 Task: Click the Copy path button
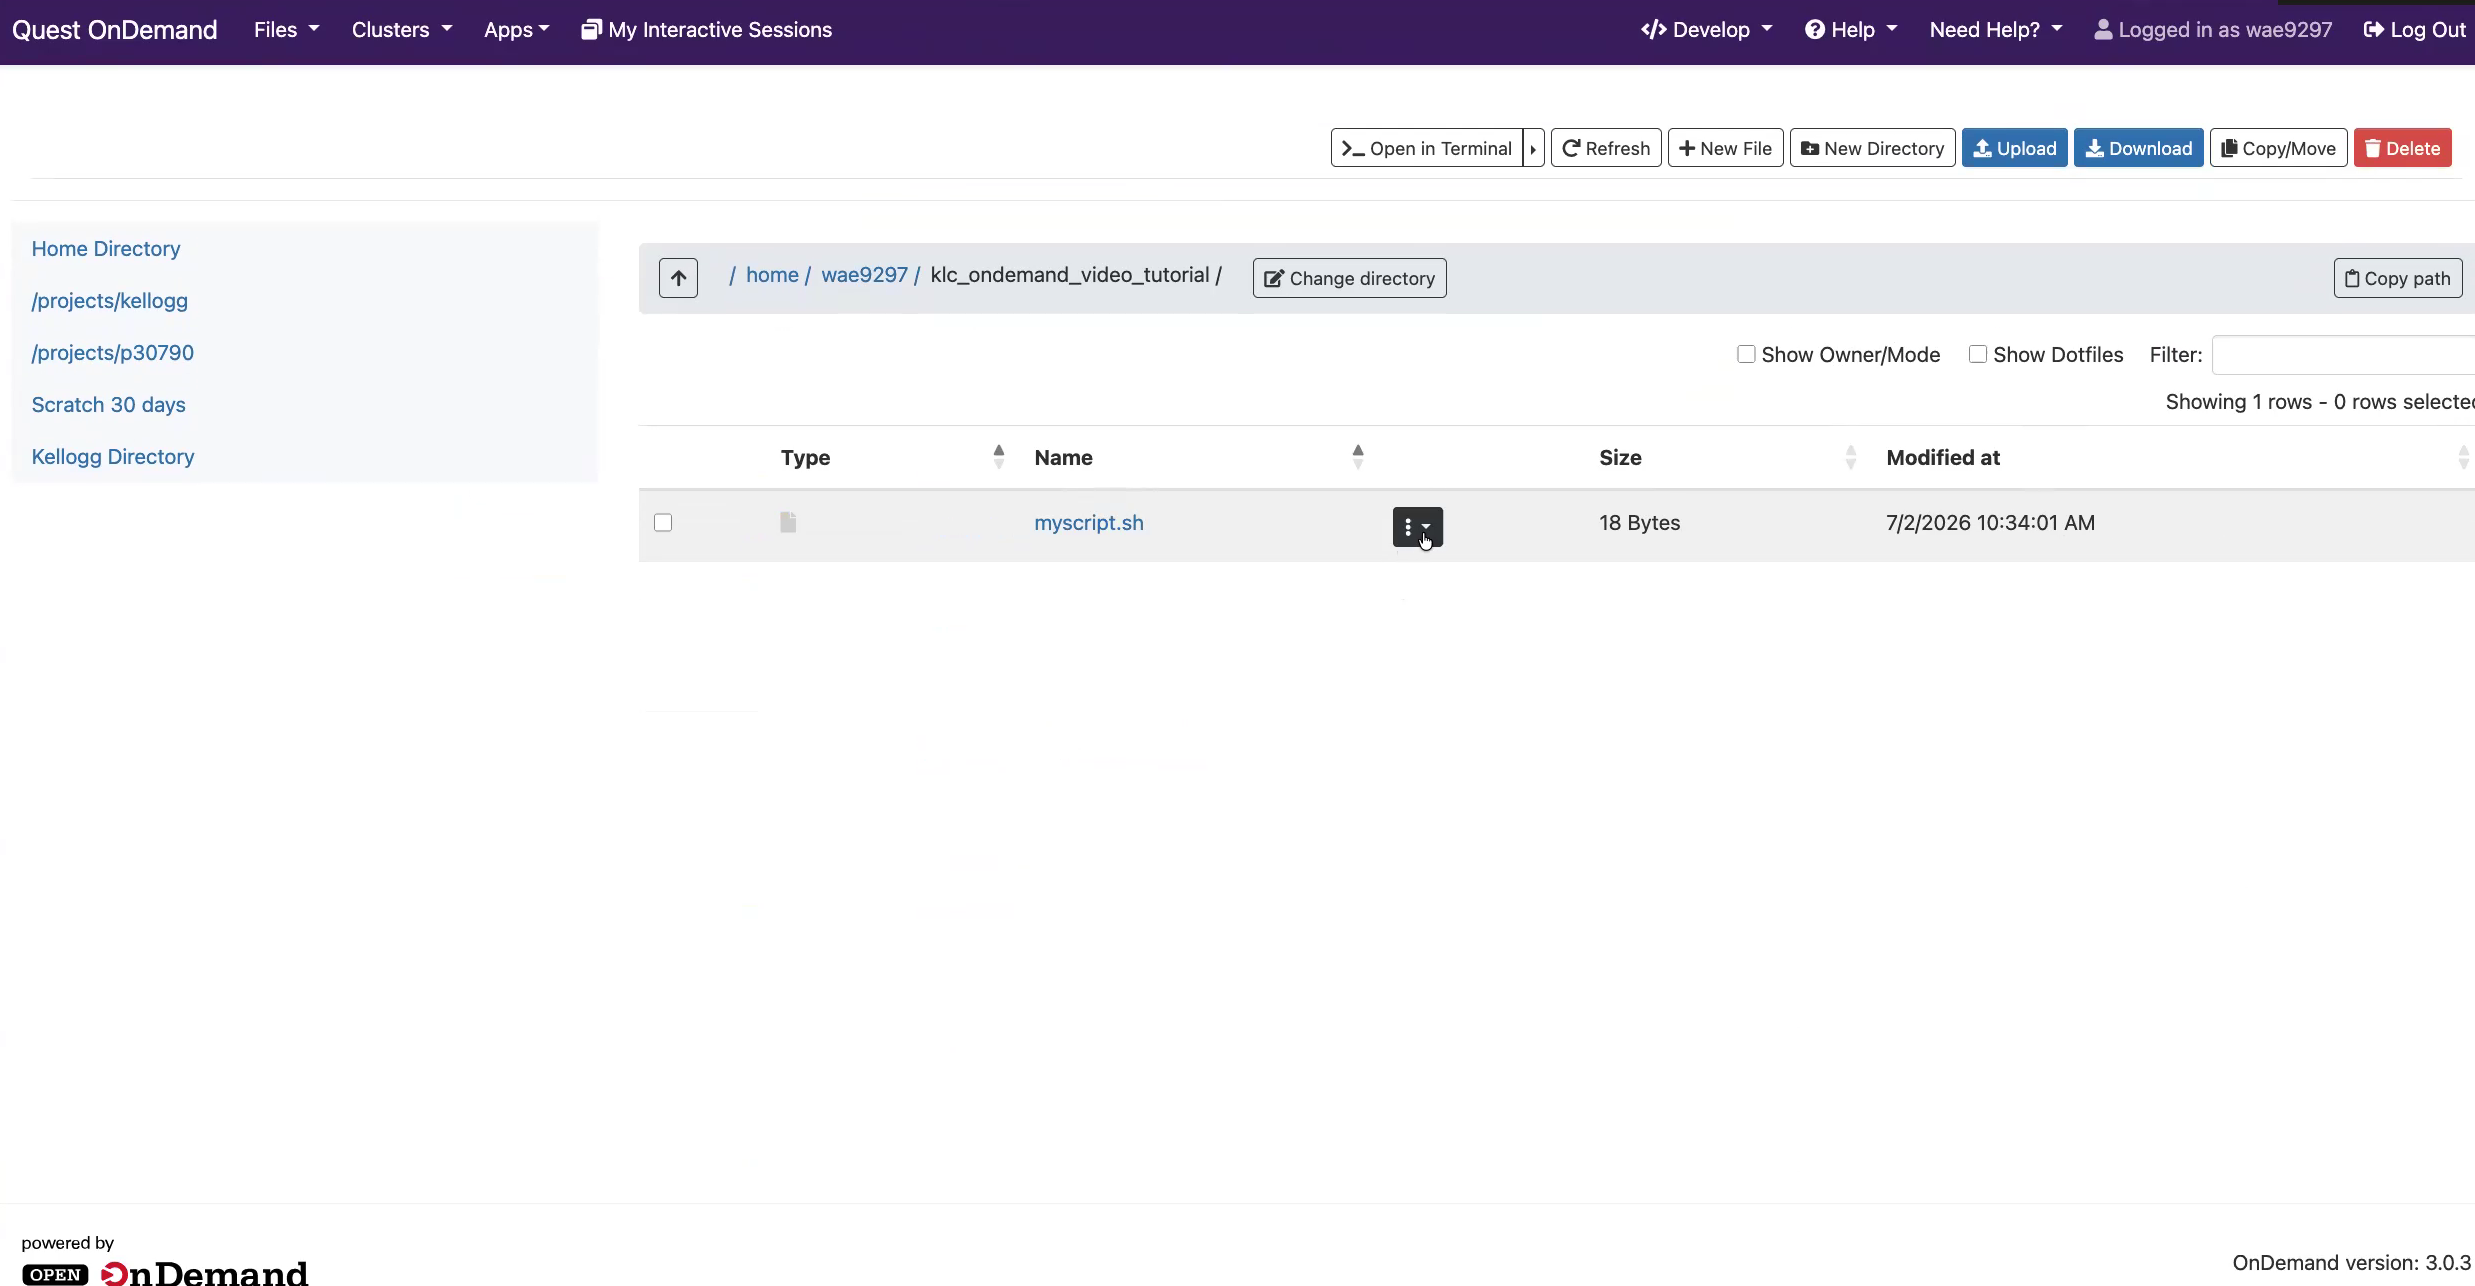pyautogui.click(x=2397, y=278)
